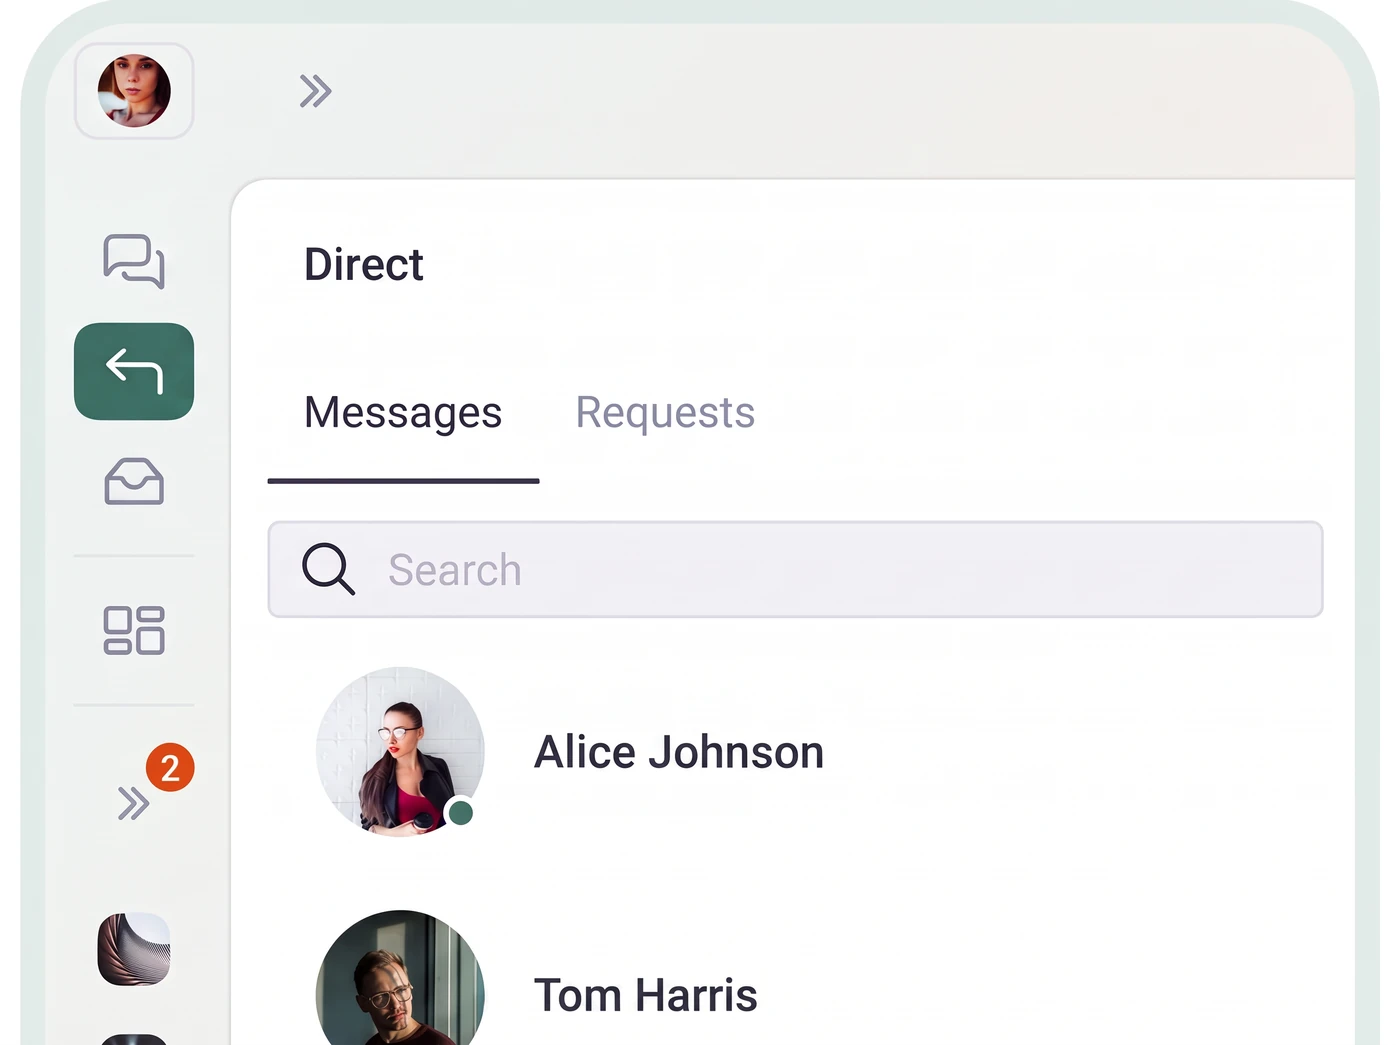Image resolution: width=1400 pixels, height=1045 pixels.
Task: Open Alice Johnson's avatar photo
Action: click(x=400, y=752)
